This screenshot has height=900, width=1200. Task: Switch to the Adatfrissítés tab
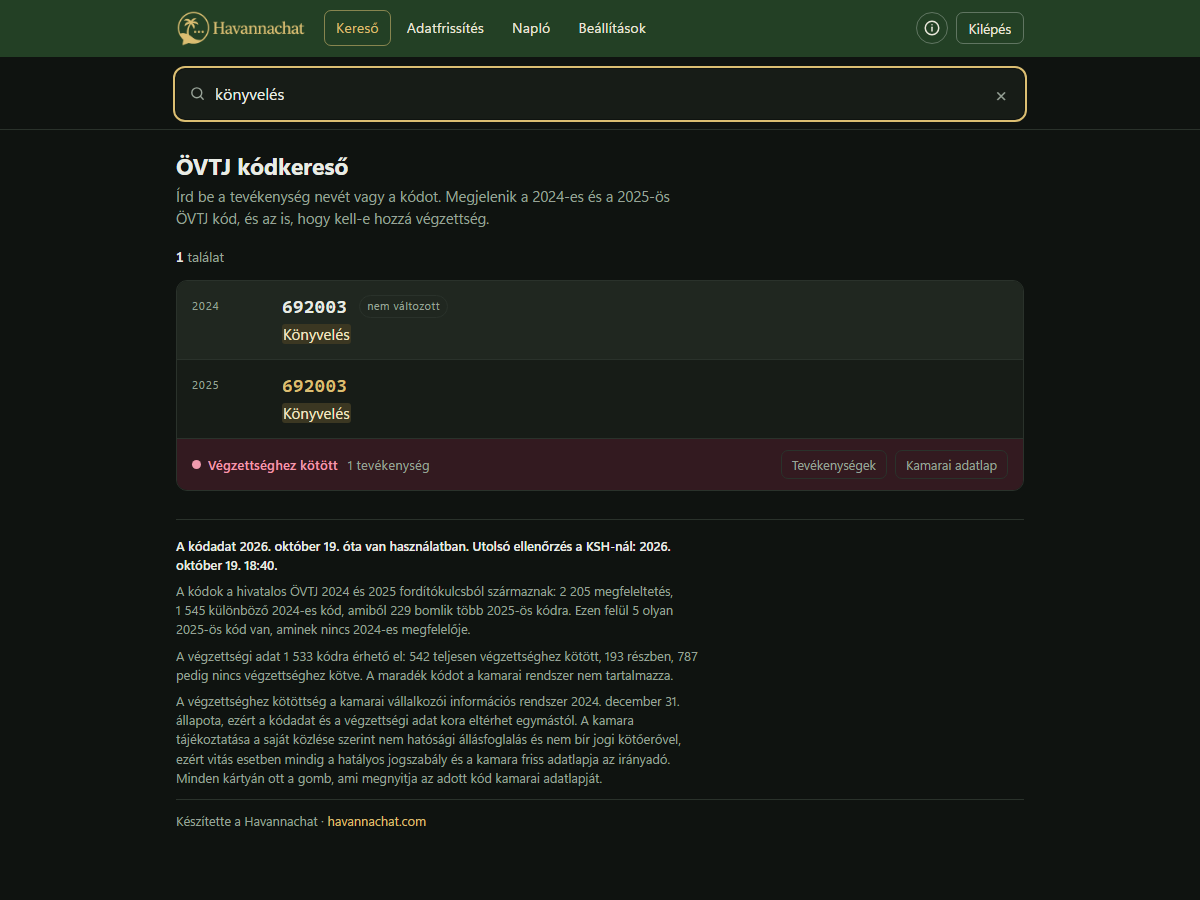pos(445,28)
